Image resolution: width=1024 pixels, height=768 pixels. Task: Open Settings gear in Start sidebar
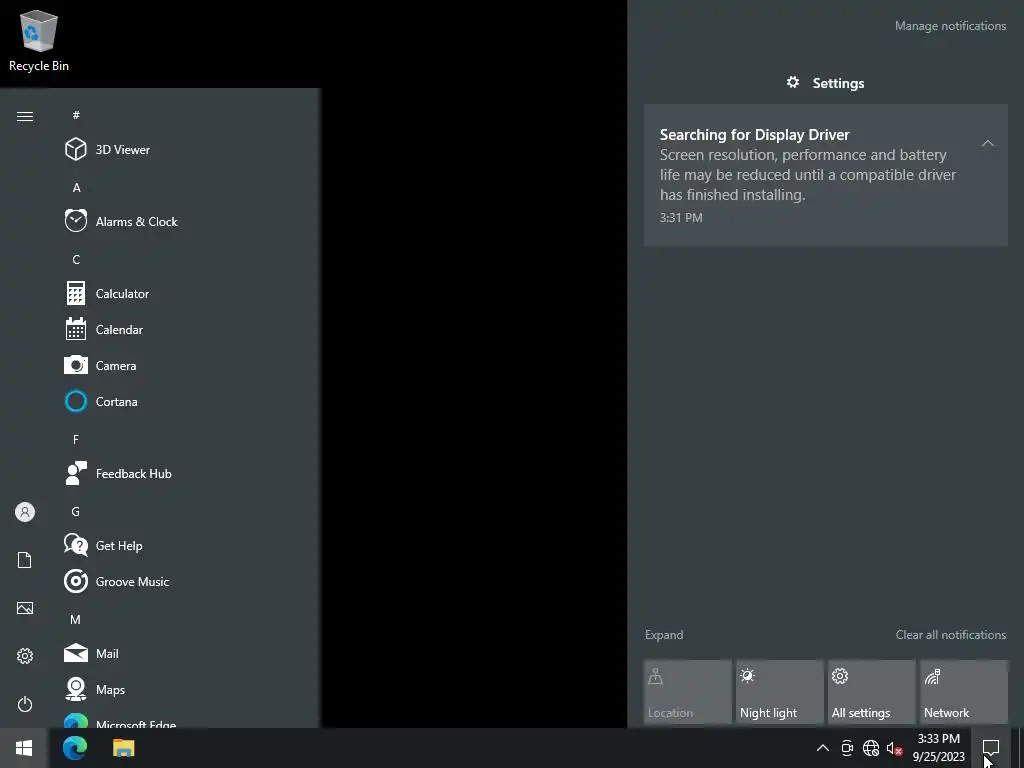coord(25,656)
